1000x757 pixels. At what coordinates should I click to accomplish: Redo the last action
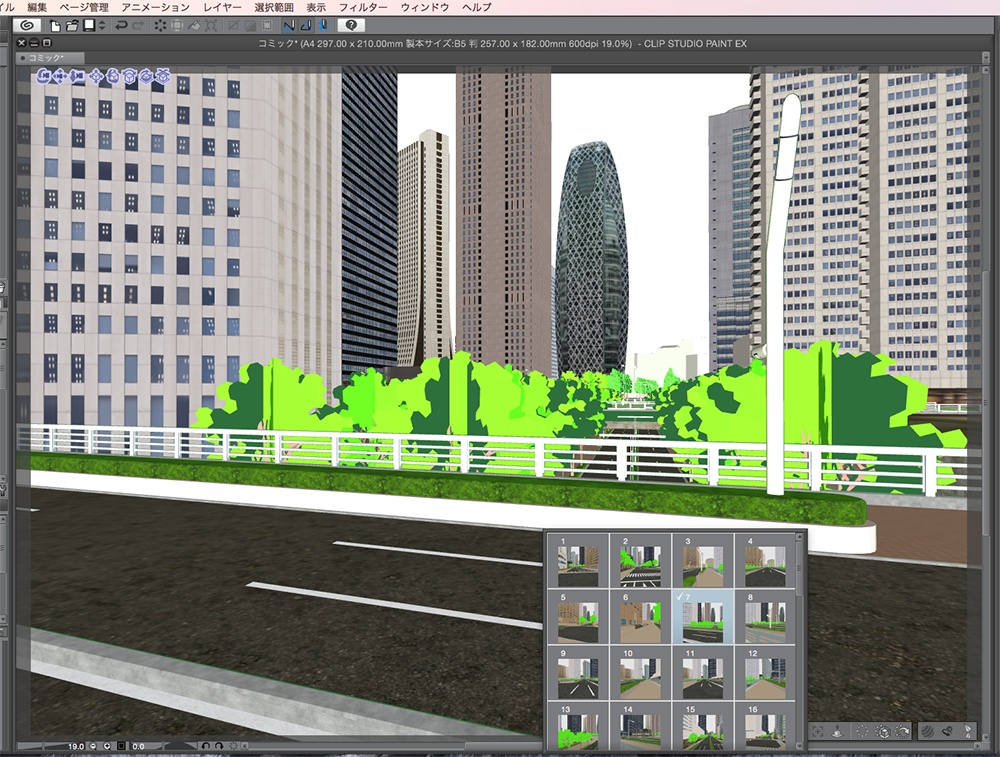pos(138,26)
